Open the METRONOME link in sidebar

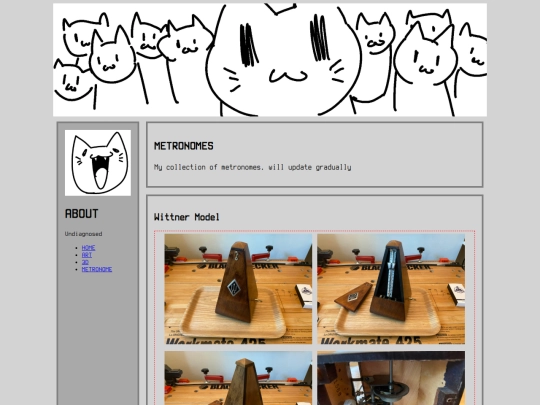[97, 269]
